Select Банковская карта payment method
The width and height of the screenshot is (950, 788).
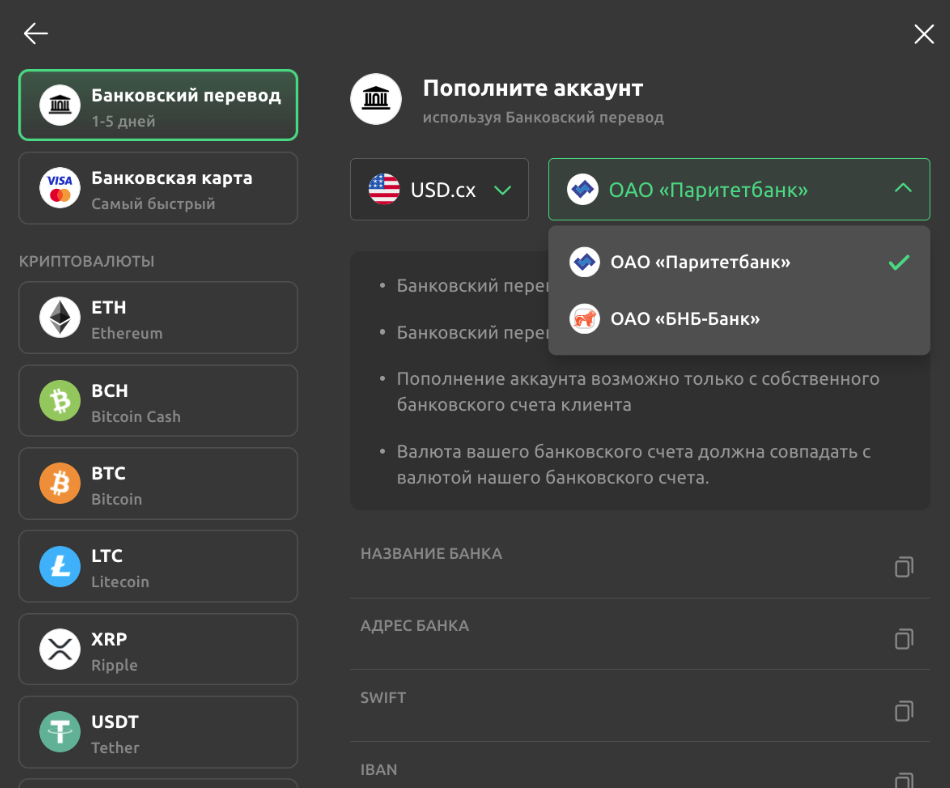click(x=158, y=188)
